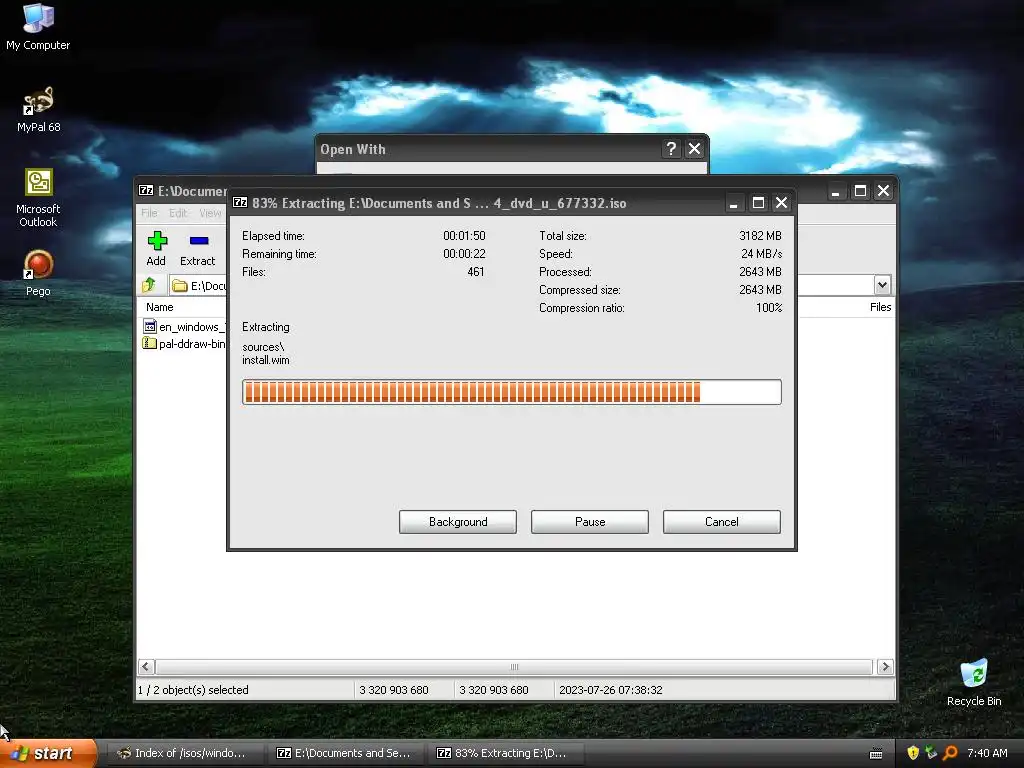The height and width of the screenshot is (768, 1024).
Task: Click the '1 / 2 object(s) selected' status text
Action: tap(193, 690)
